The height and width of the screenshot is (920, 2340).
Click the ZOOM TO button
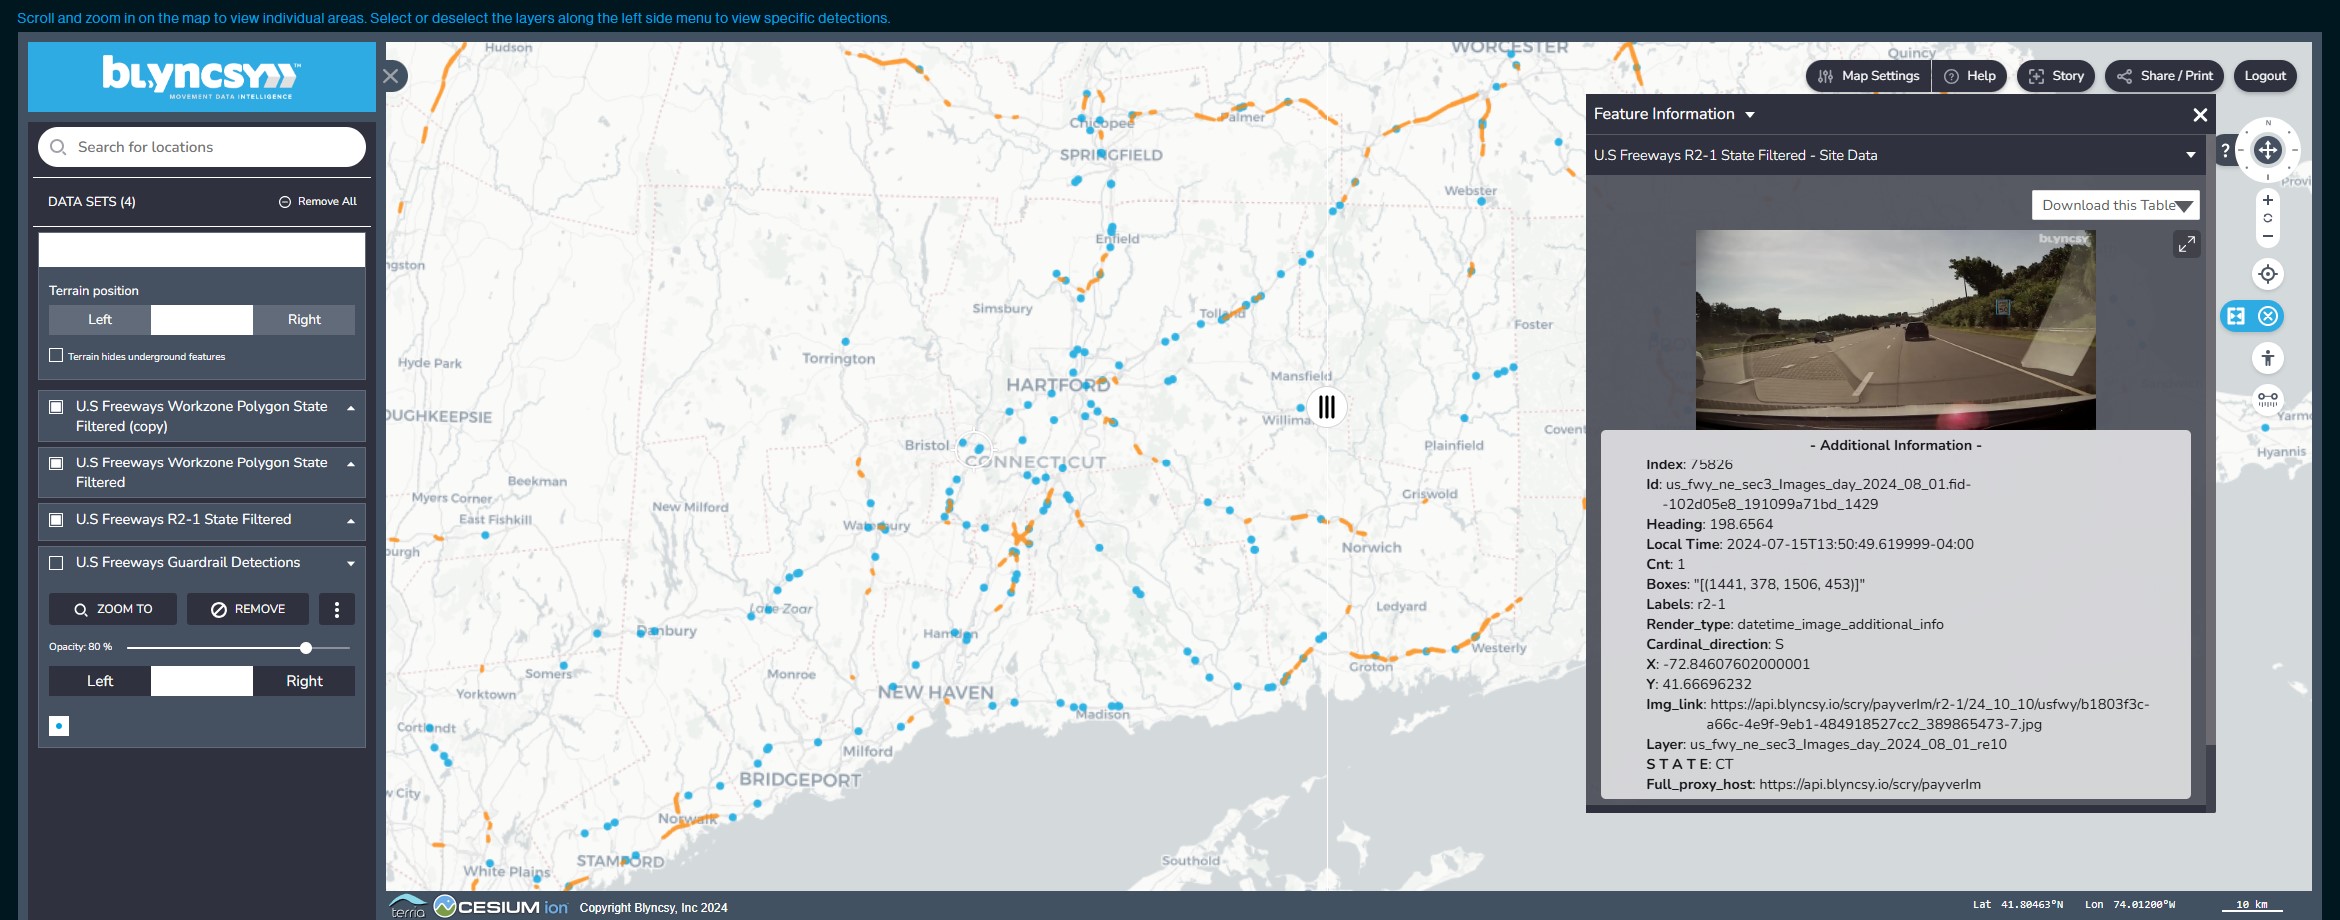click(x=113, y=609)
